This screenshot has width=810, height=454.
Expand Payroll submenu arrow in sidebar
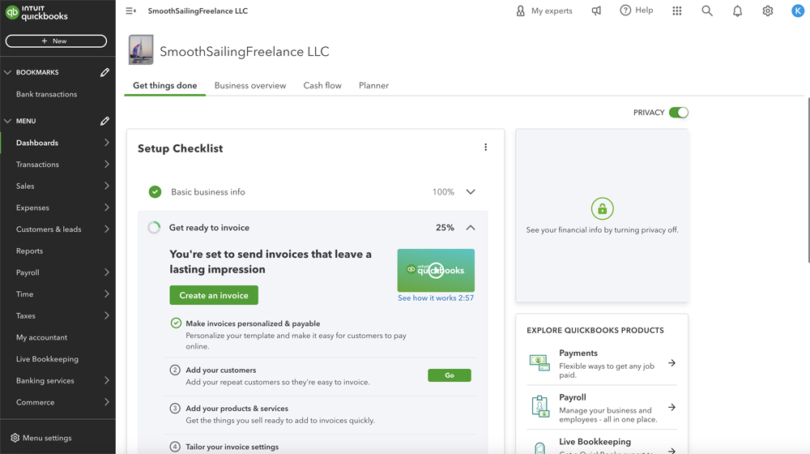[106, 272]
